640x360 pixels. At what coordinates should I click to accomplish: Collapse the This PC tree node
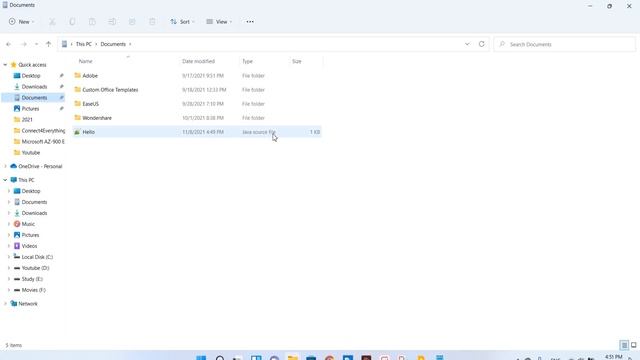pyautogui.click(x=5, y=180)
